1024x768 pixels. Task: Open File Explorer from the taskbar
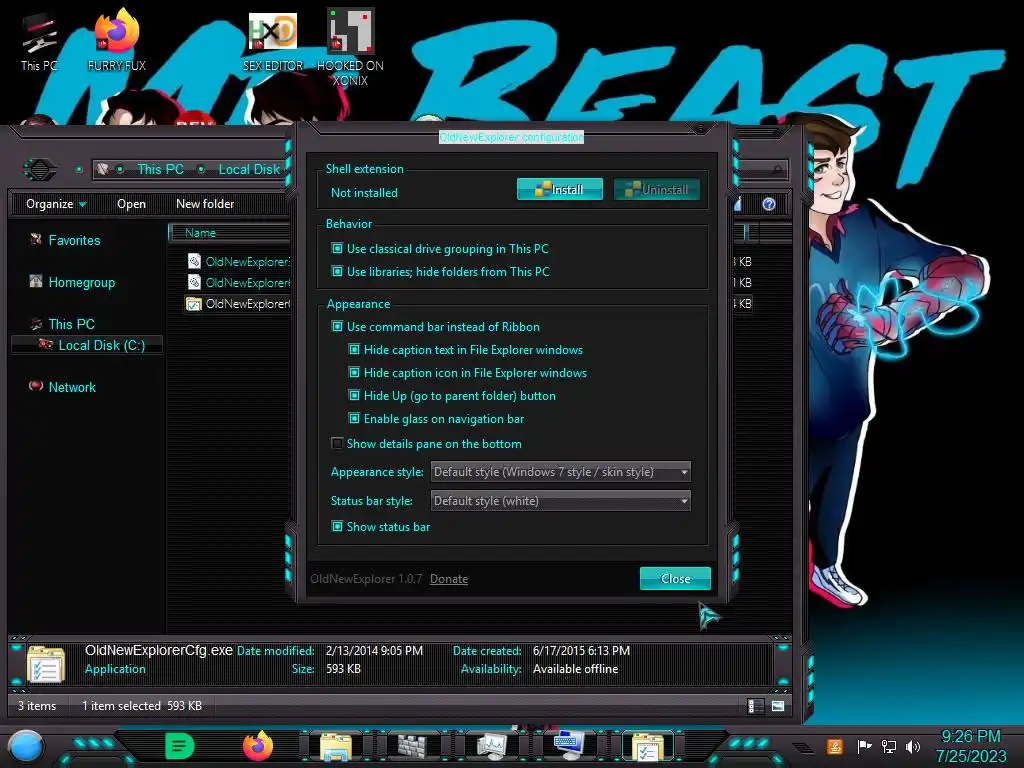pyautogui.click(x=336, y=747)
